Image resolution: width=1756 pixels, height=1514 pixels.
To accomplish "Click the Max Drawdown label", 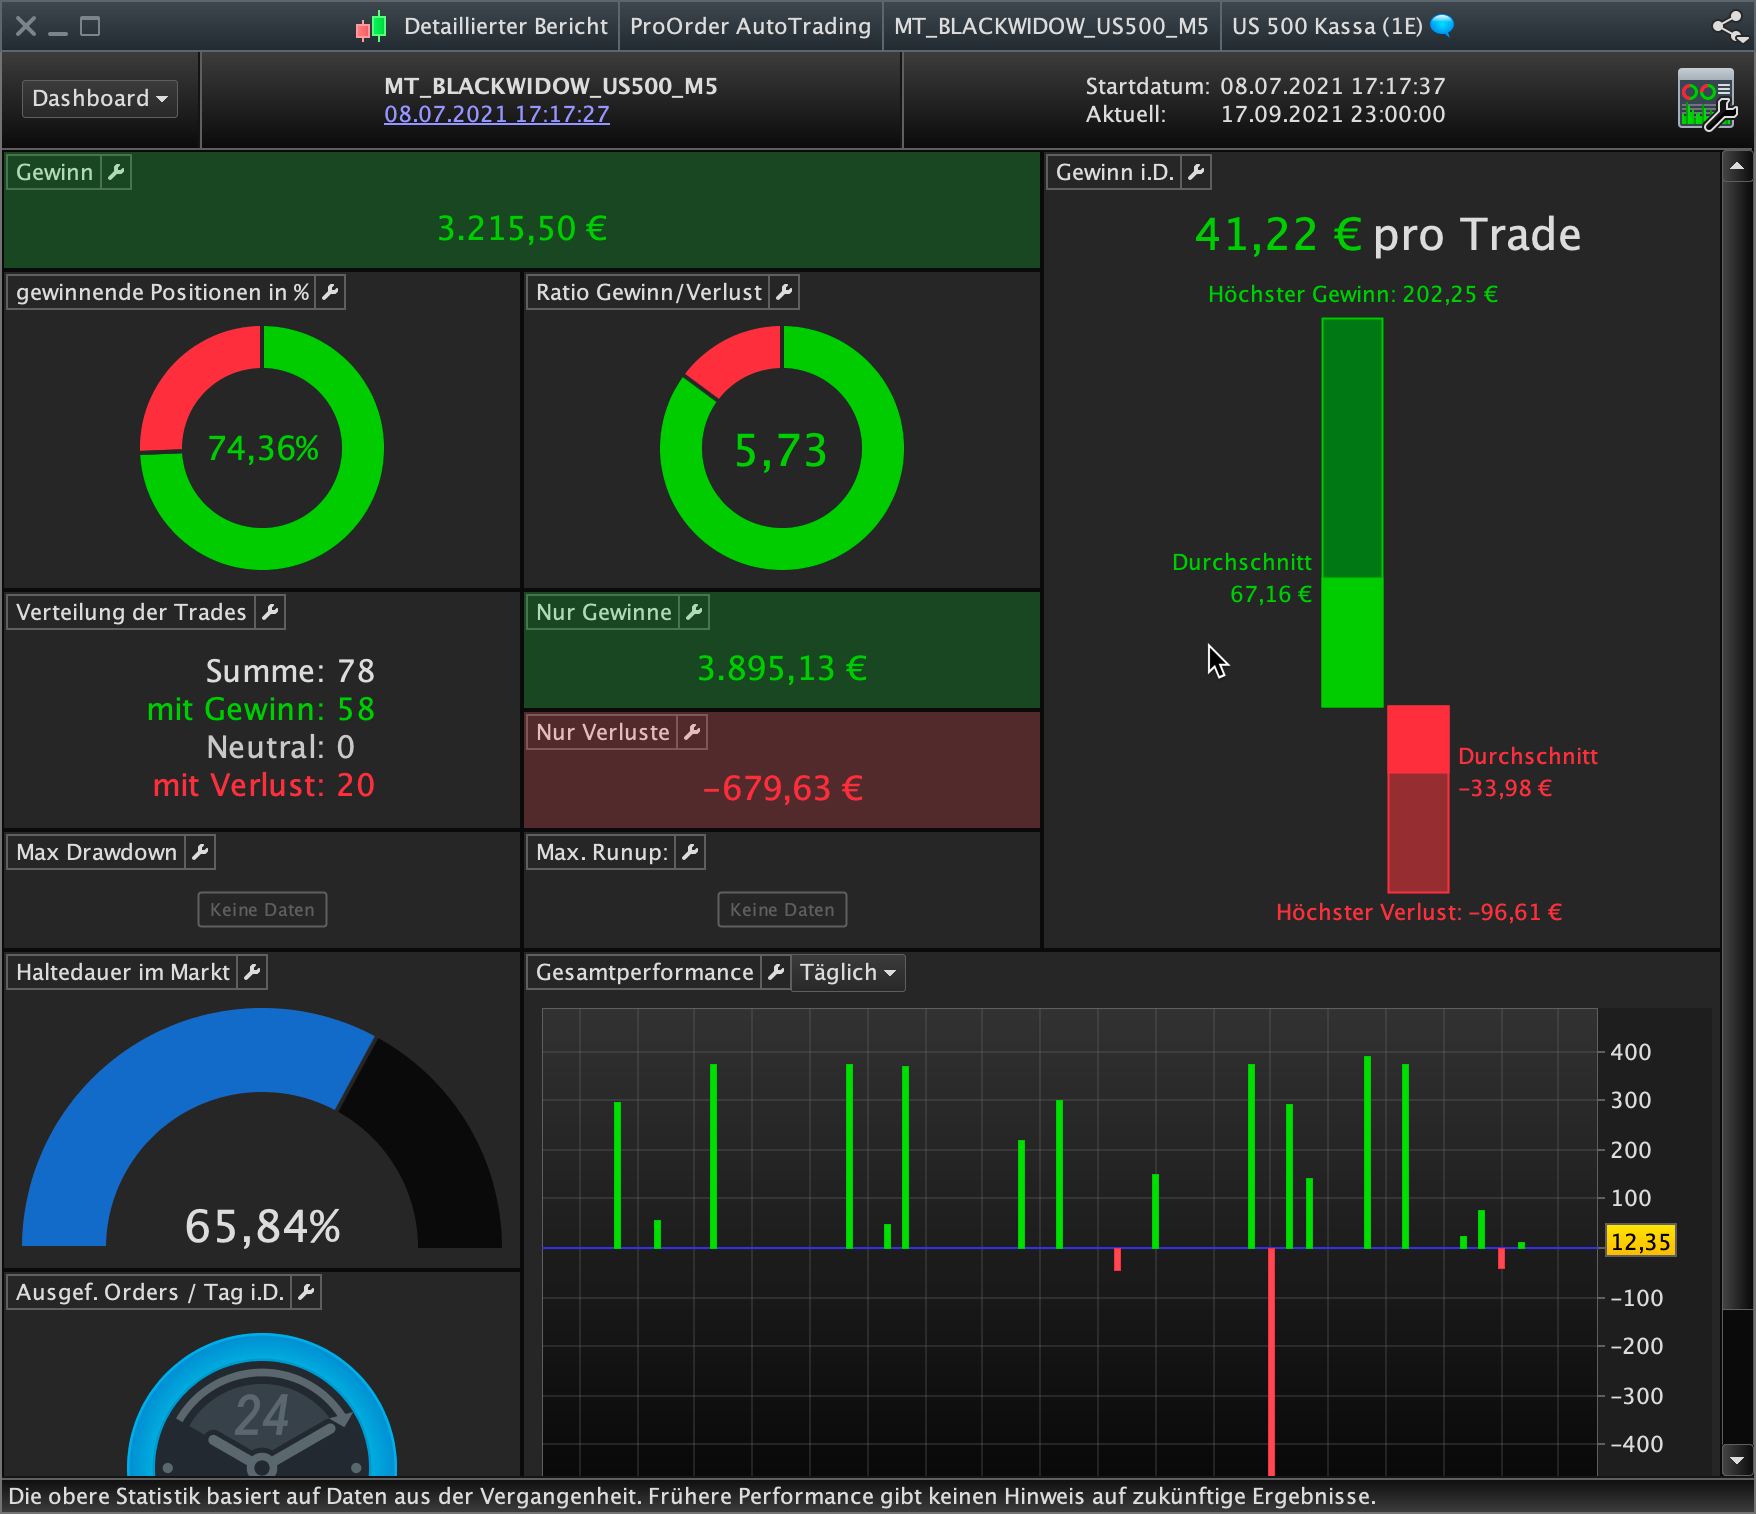I will coord(96,852).
